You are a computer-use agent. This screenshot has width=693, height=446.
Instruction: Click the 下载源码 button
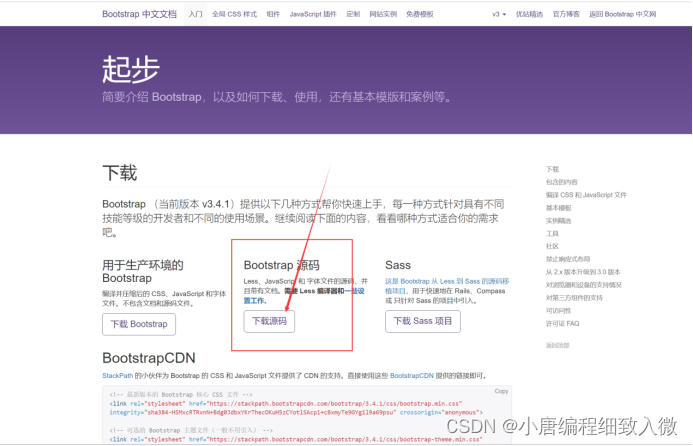269,321
